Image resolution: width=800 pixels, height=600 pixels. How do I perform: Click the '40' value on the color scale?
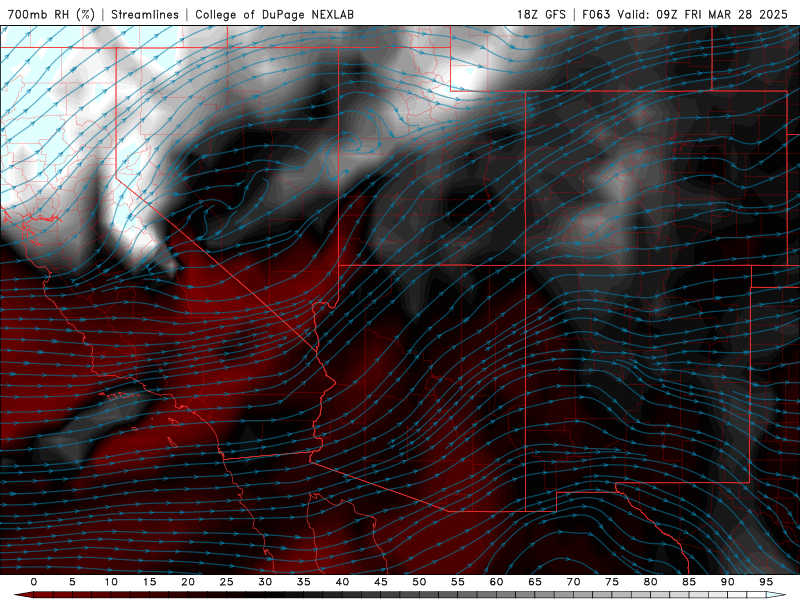pos(342,582)
